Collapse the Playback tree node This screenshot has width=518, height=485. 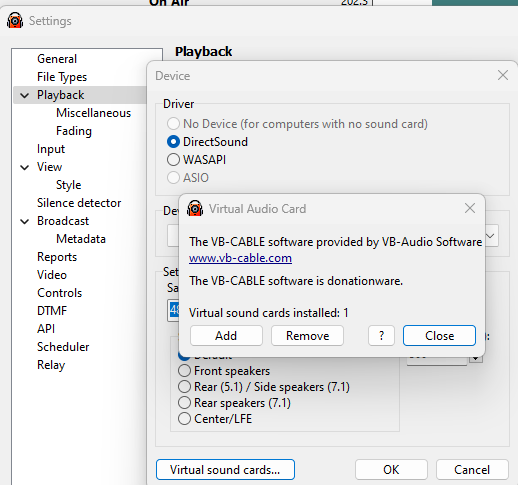coord(25,95)
